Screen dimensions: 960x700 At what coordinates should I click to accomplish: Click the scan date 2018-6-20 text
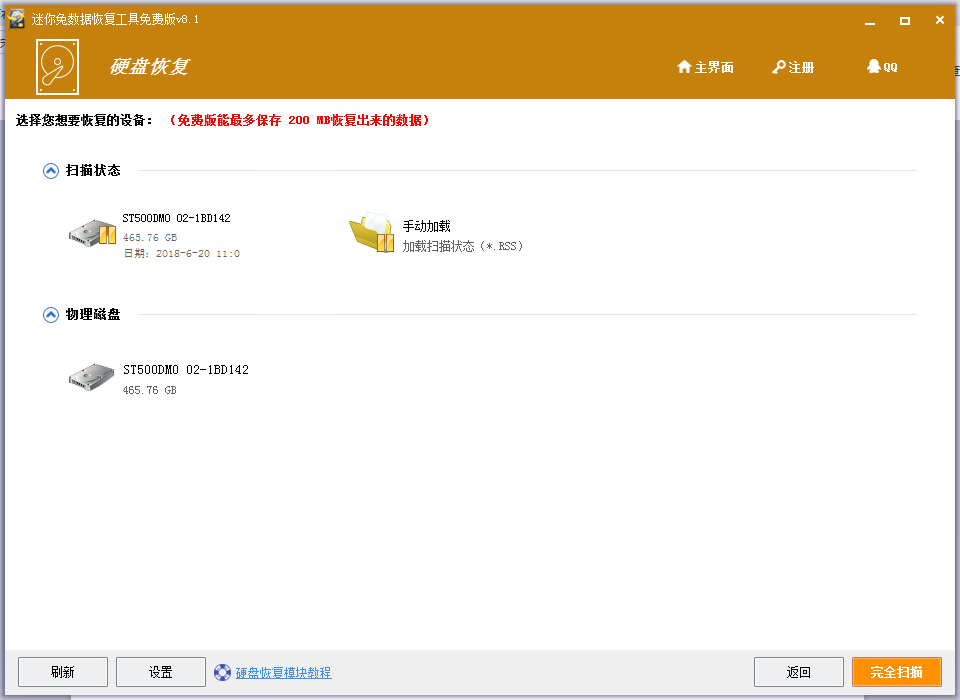click(x=182, y=254)
